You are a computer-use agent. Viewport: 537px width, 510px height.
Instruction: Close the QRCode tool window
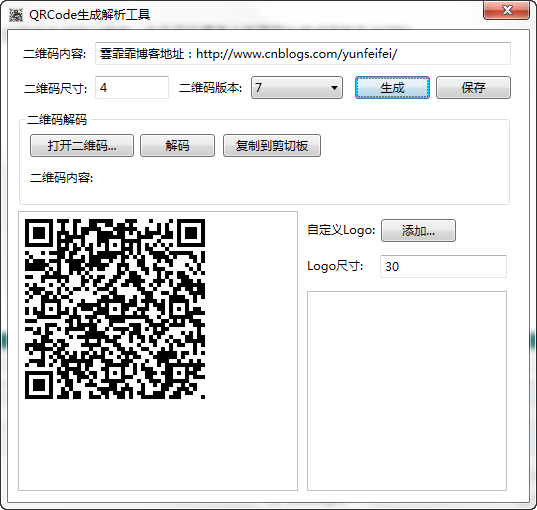(x=506, y=11)
